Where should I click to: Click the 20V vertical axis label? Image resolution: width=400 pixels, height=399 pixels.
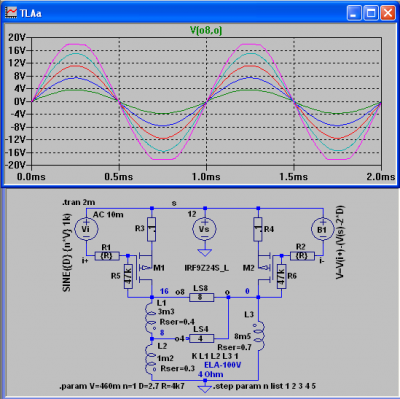pyautogui.click(x=17, y=37)
